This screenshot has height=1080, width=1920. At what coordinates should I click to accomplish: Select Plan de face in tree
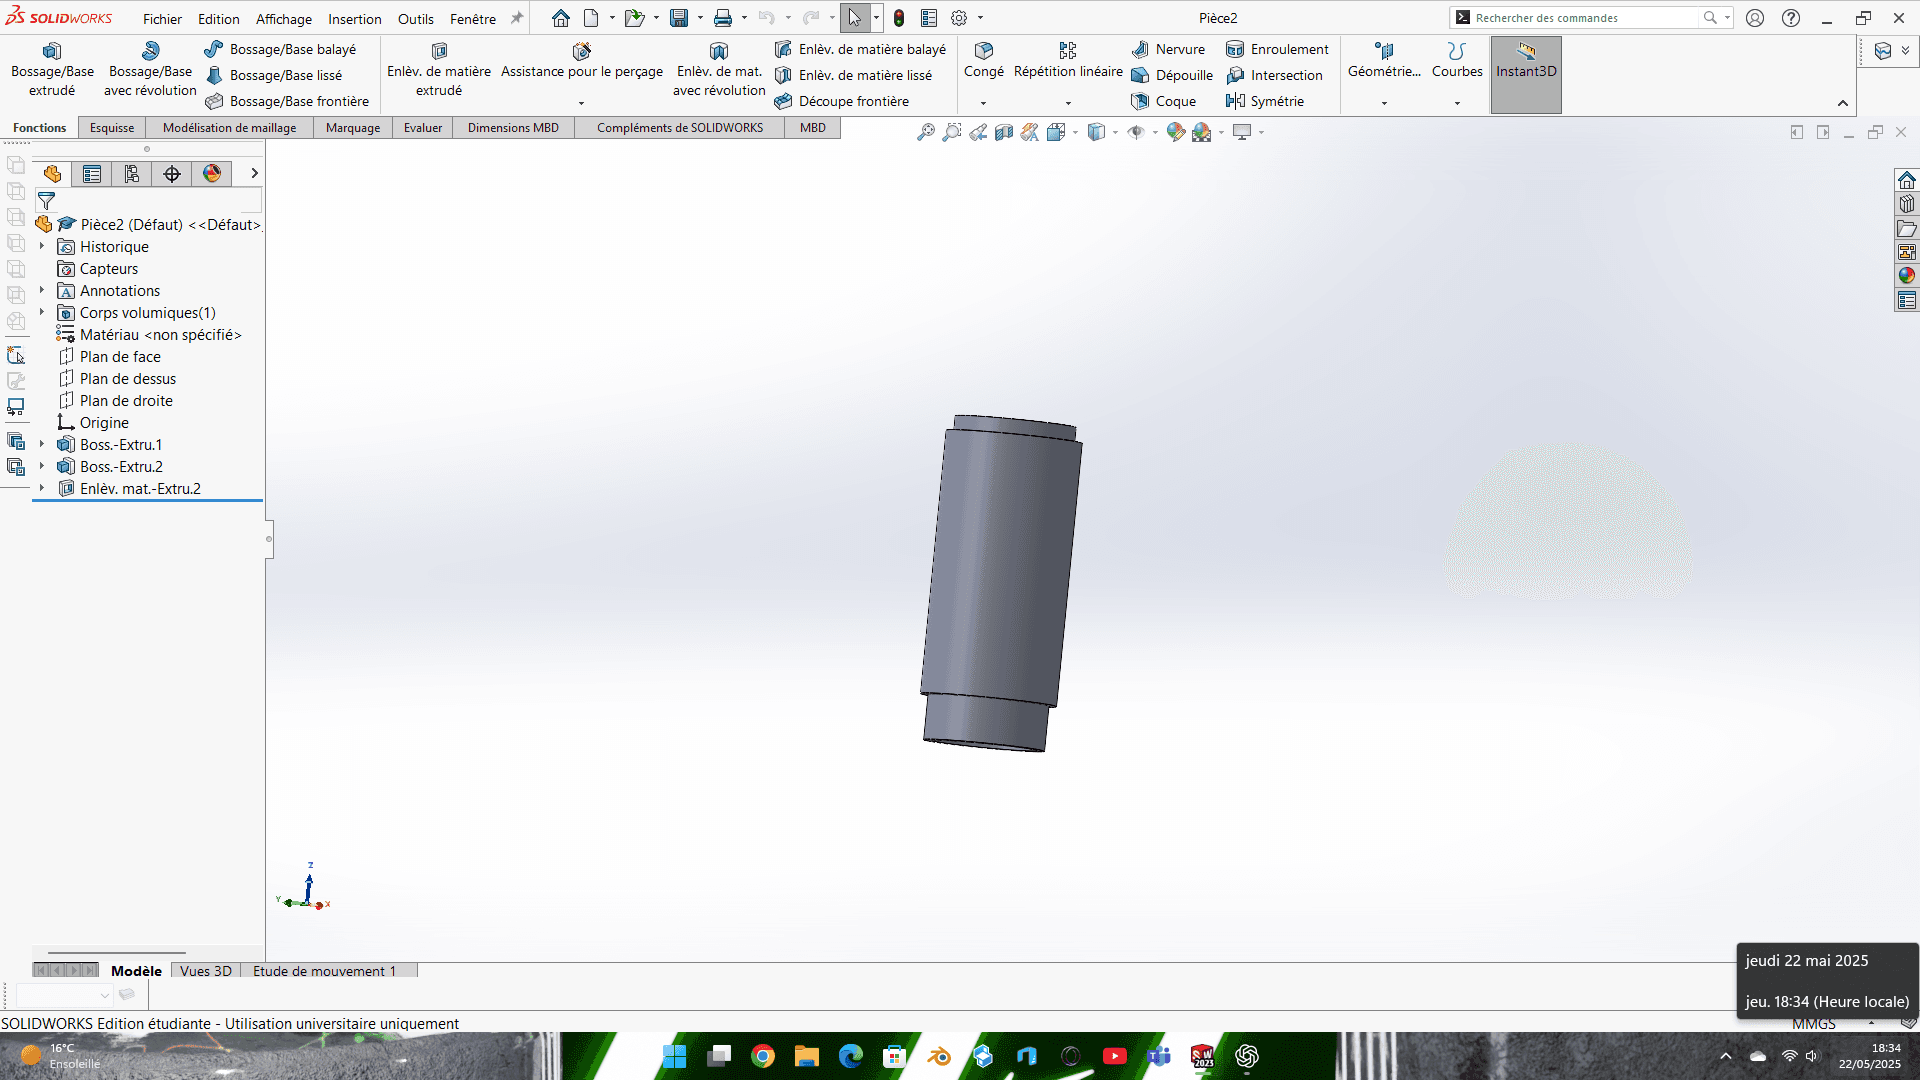pos(120,357)
